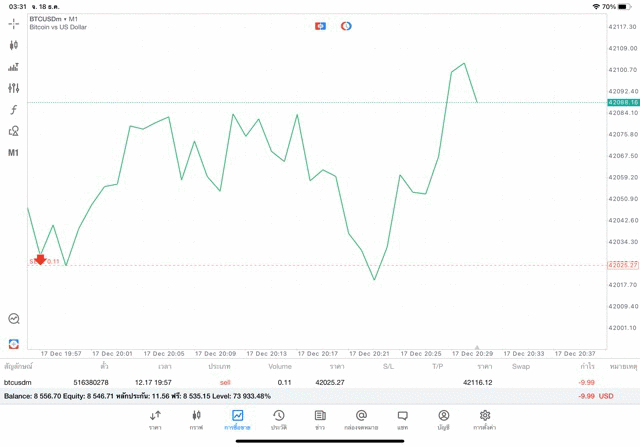Click the red sell arrow marker on chart
640x447 pixels.
pyautogui.click(x=40, y=260)
